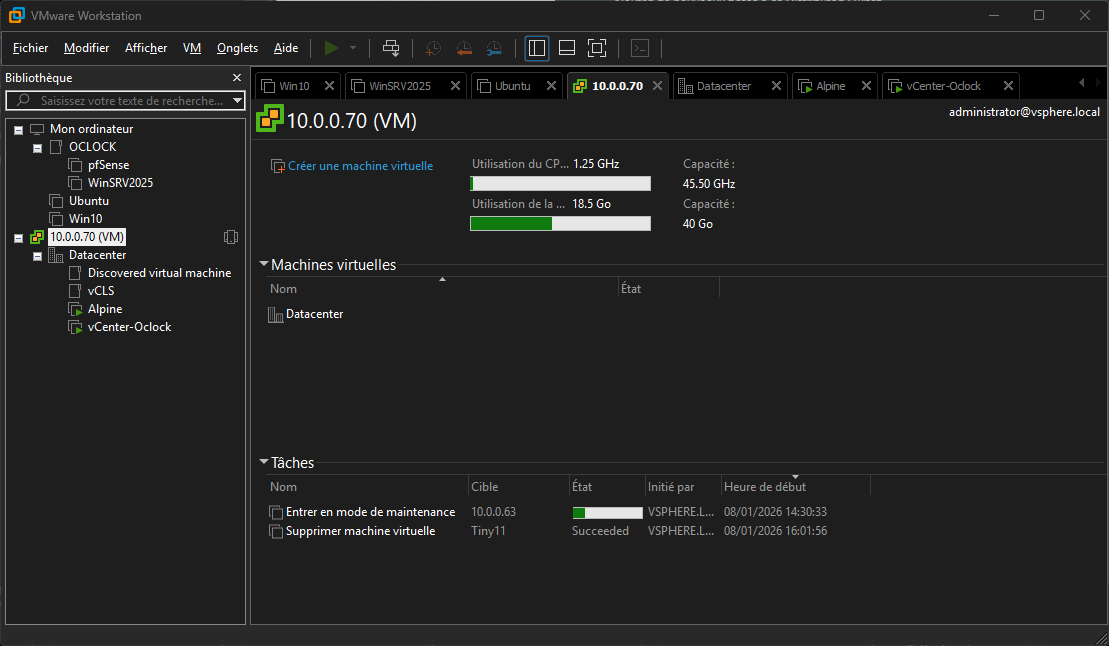Open the snapshot manager wrench icon

(x=495, y=48)
